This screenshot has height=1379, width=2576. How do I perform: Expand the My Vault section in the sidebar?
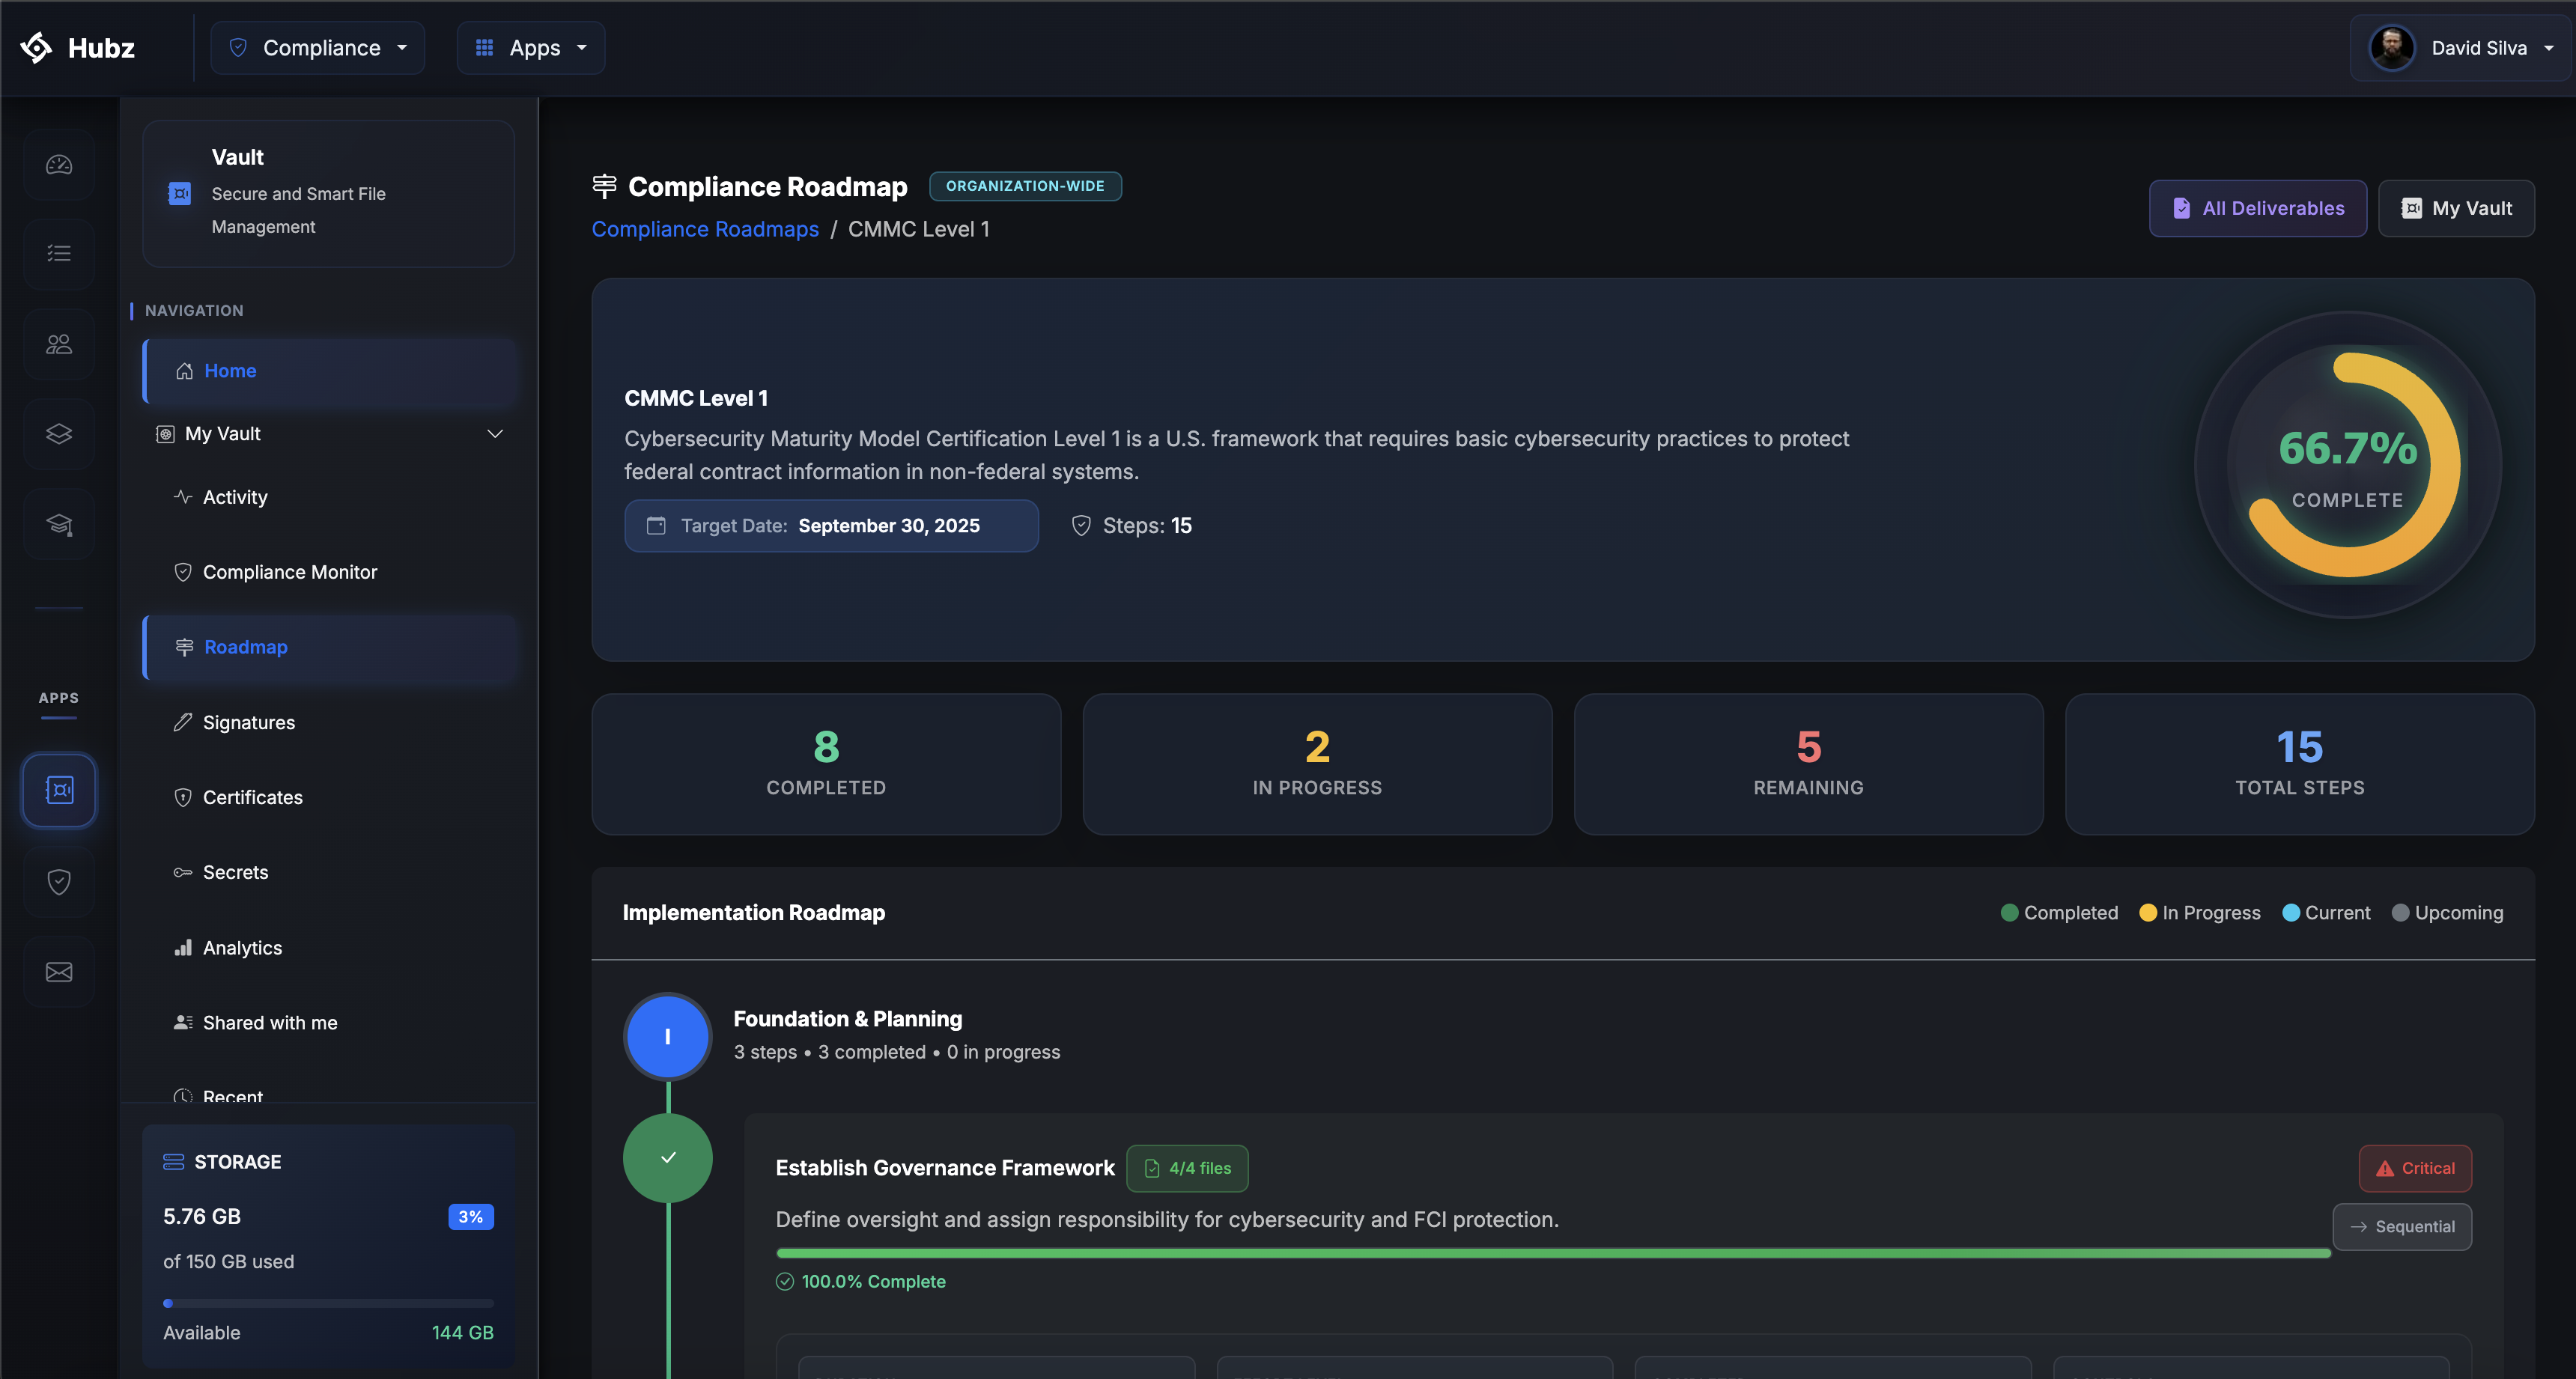click(x=494, y=433)
